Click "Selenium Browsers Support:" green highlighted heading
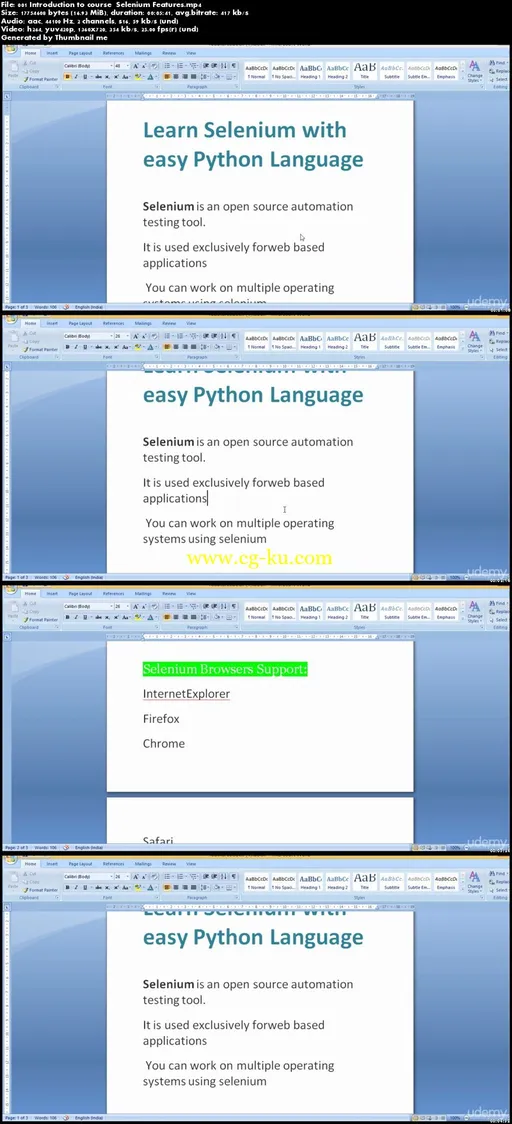The image size is (512, 1124). pos(225,669)
